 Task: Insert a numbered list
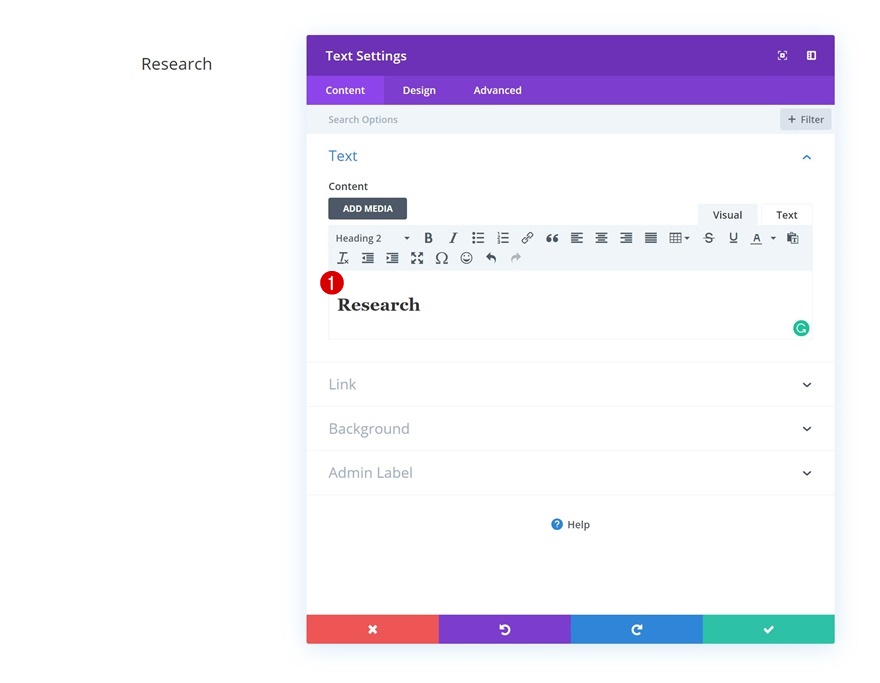pyautogui.click(x=503, y=238)
